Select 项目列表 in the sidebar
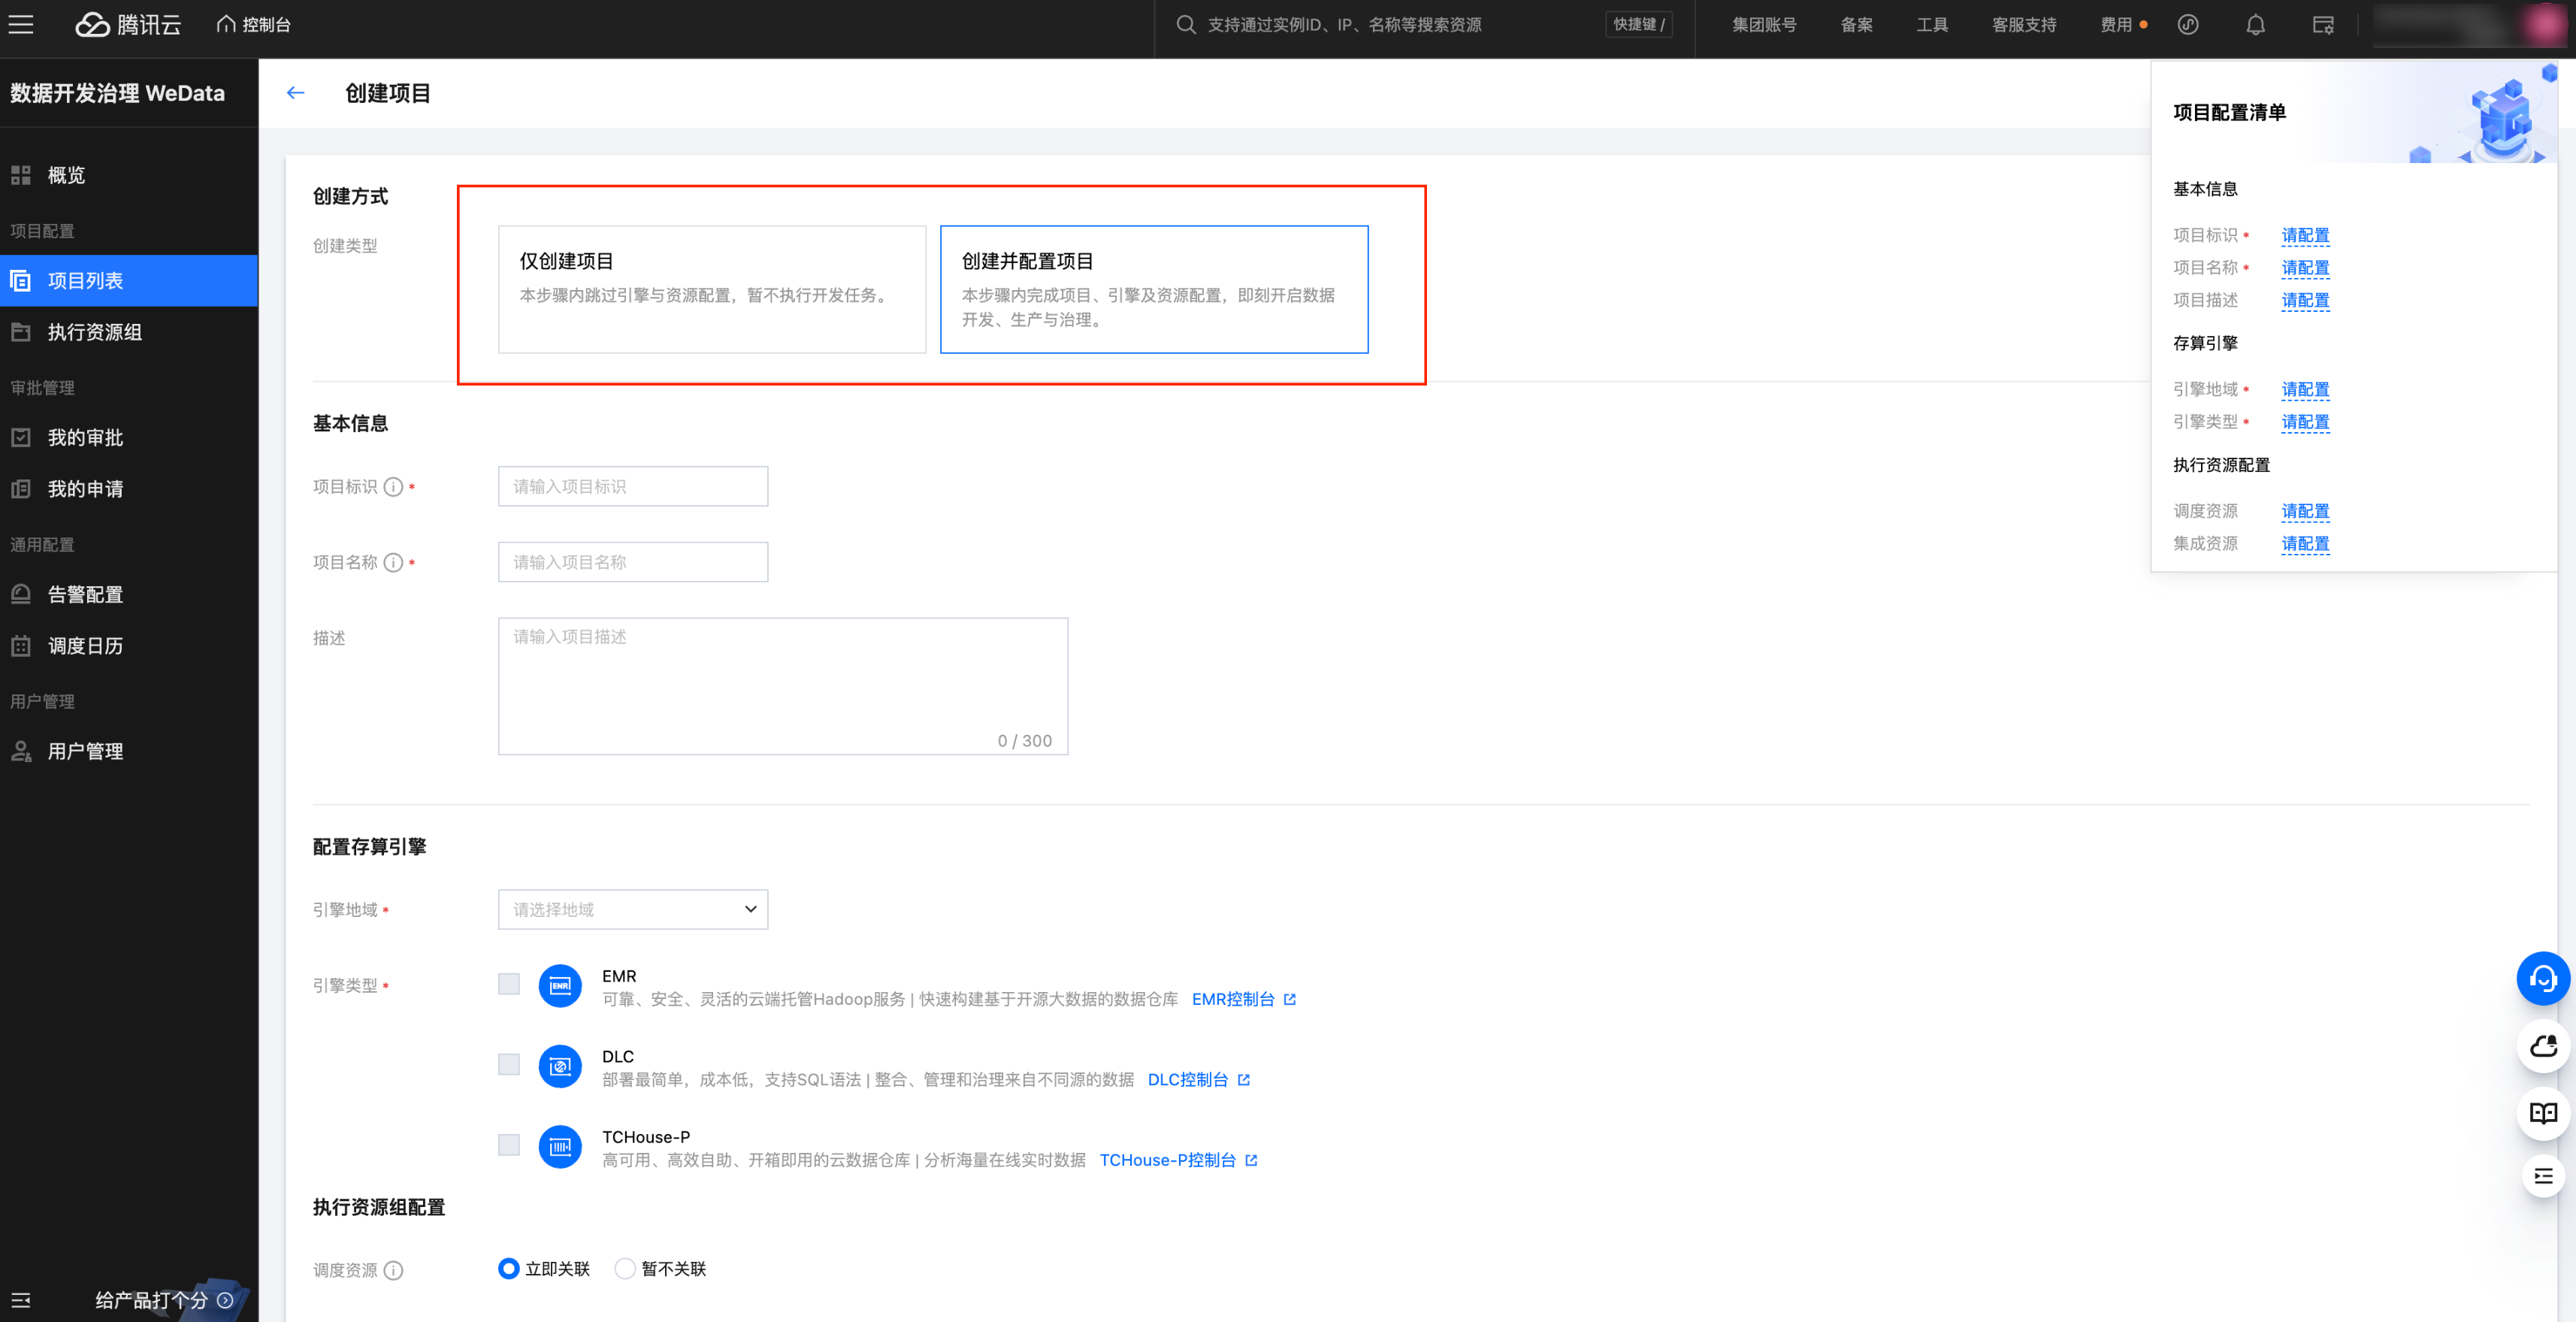 pyautogui.click(x=129, y=281)
